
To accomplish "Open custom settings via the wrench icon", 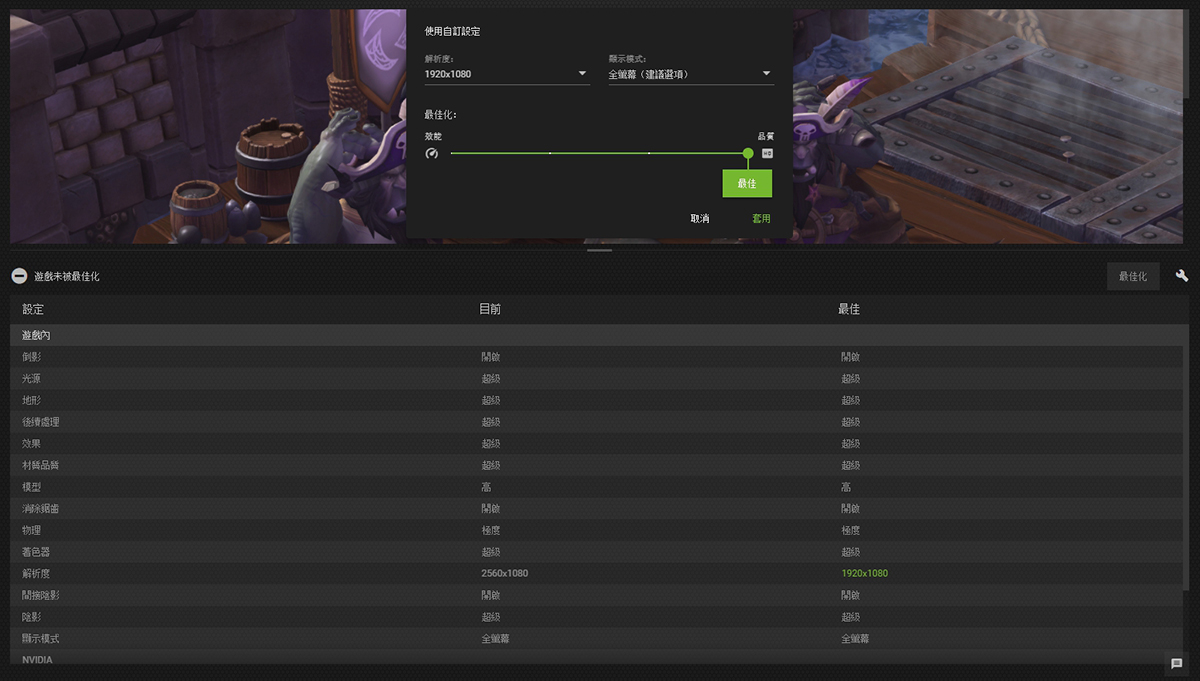I will [1181, 276].
